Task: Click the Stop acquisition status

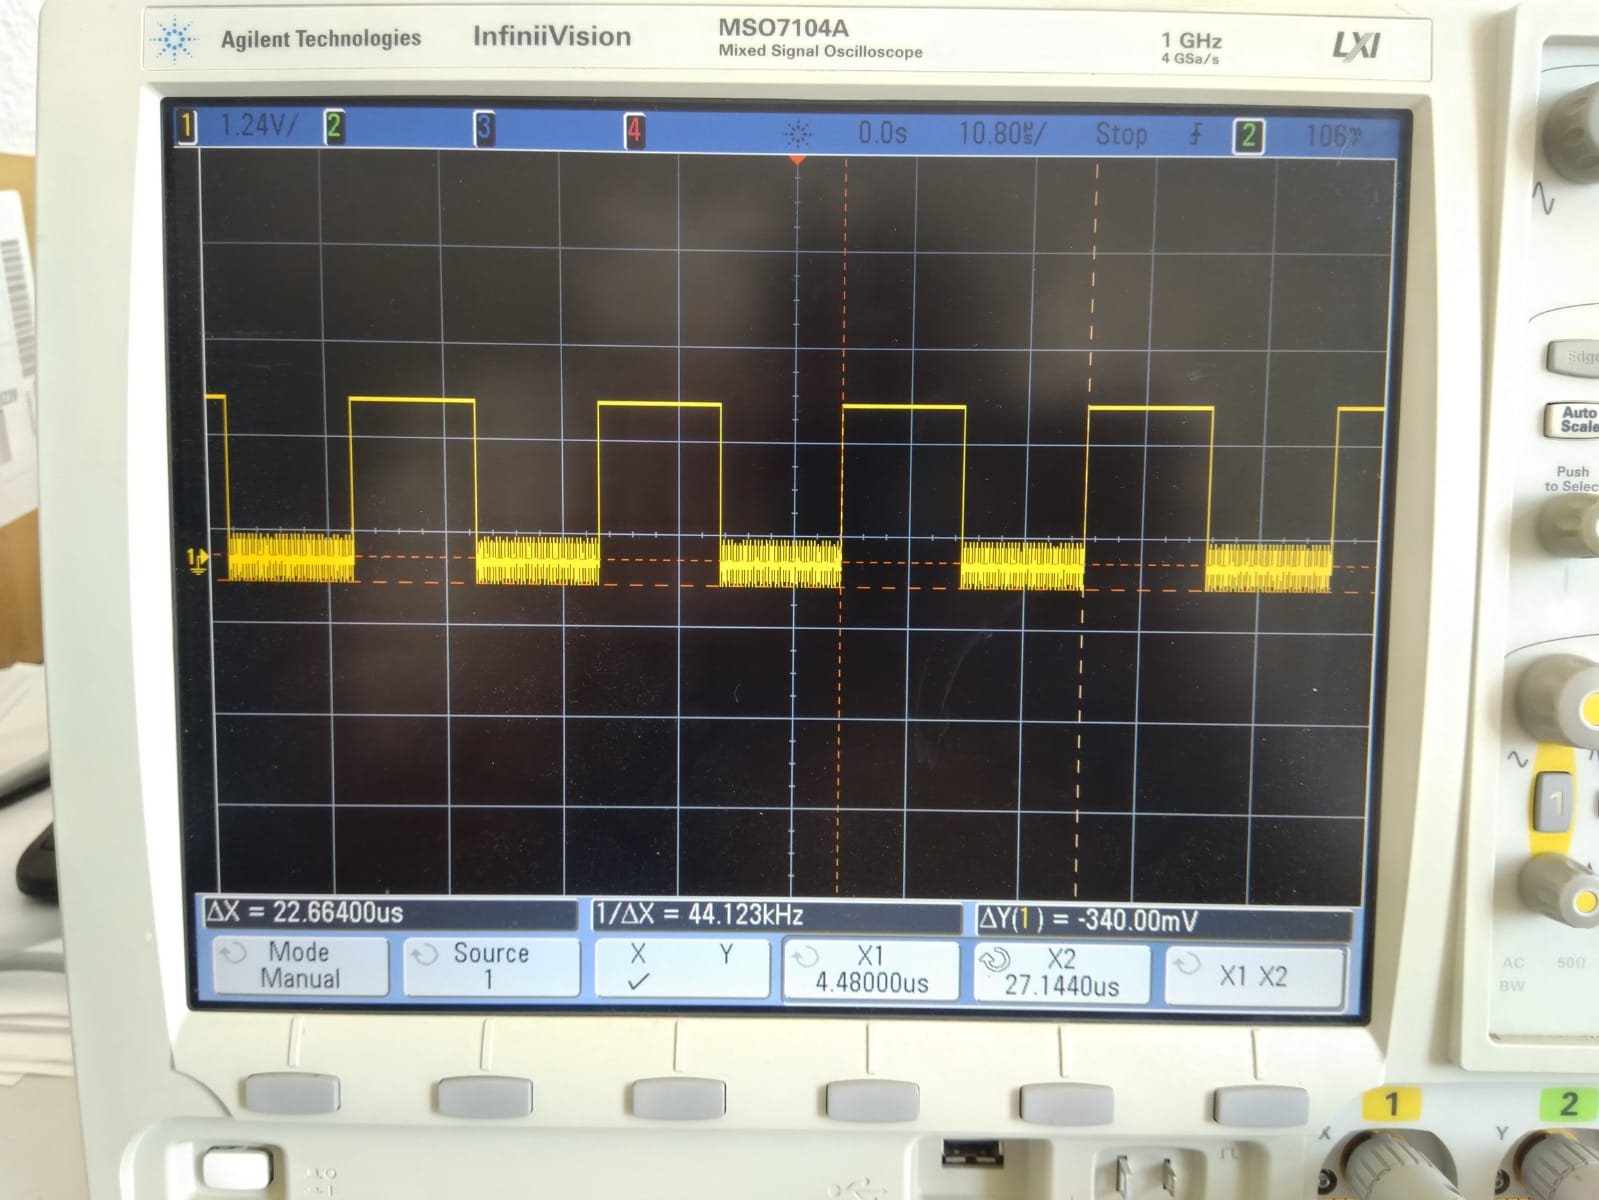Action: tap(1120, 134)
